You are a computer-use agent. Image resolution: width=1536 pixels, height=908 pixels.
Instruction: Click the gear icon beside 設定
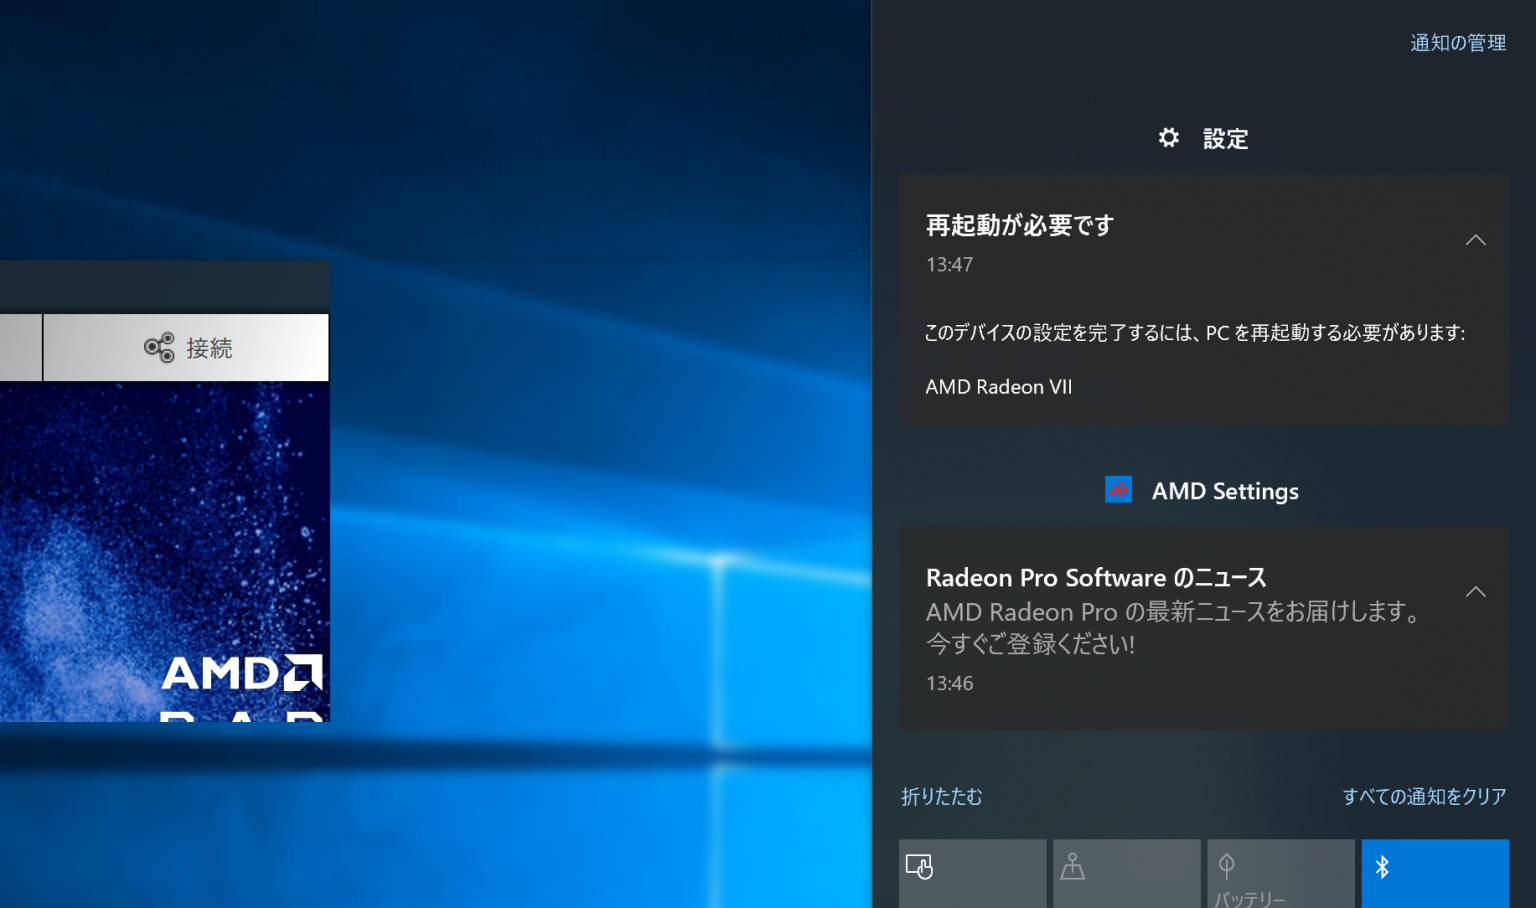1169,138
